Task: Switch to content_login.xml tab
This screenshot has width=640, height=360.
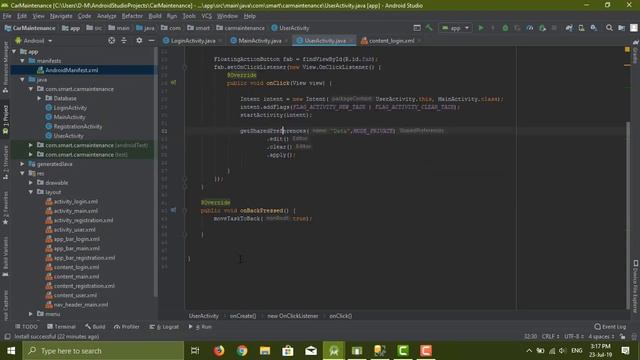Action: coord(390,41)
